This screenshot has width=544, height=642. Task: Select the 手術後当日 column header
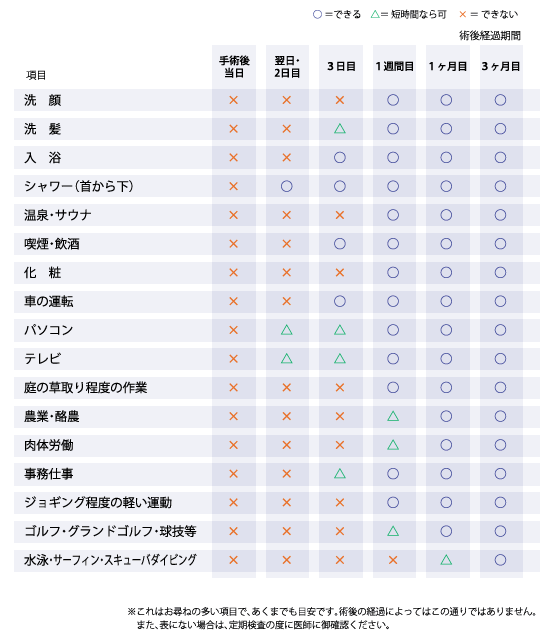coord(234,67)
